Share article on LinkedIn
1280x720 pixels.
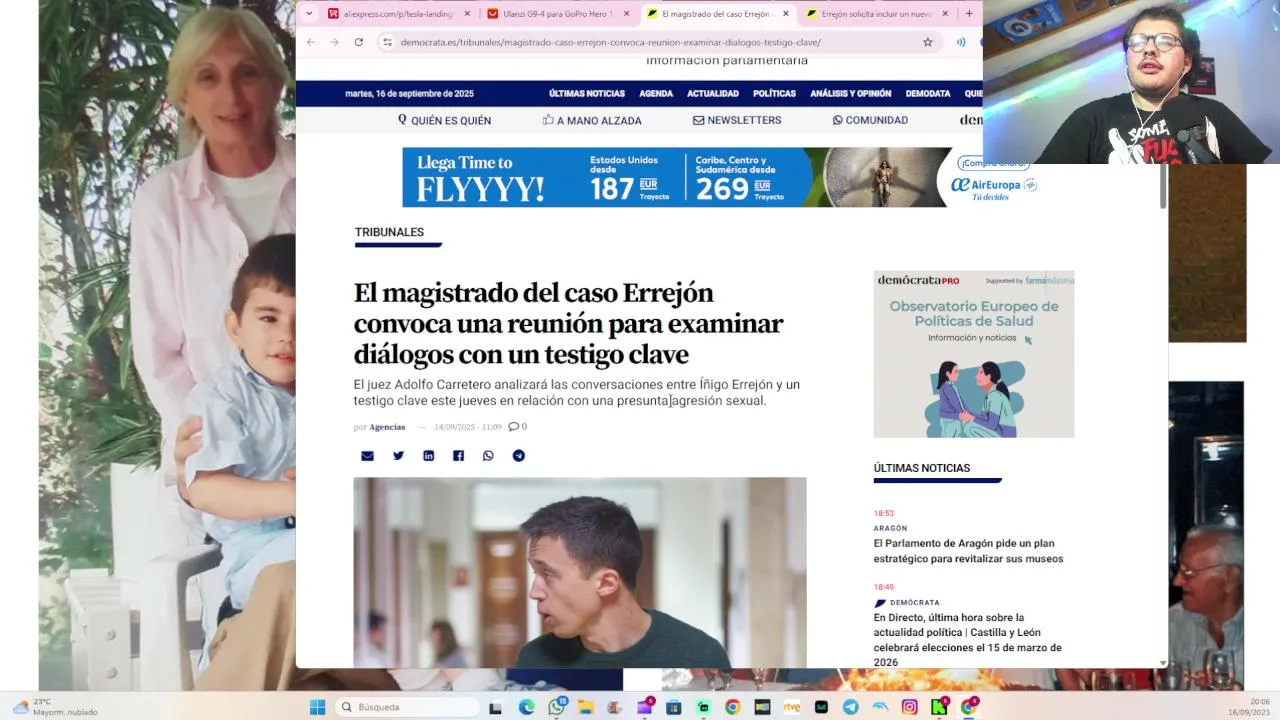(428, 456)
